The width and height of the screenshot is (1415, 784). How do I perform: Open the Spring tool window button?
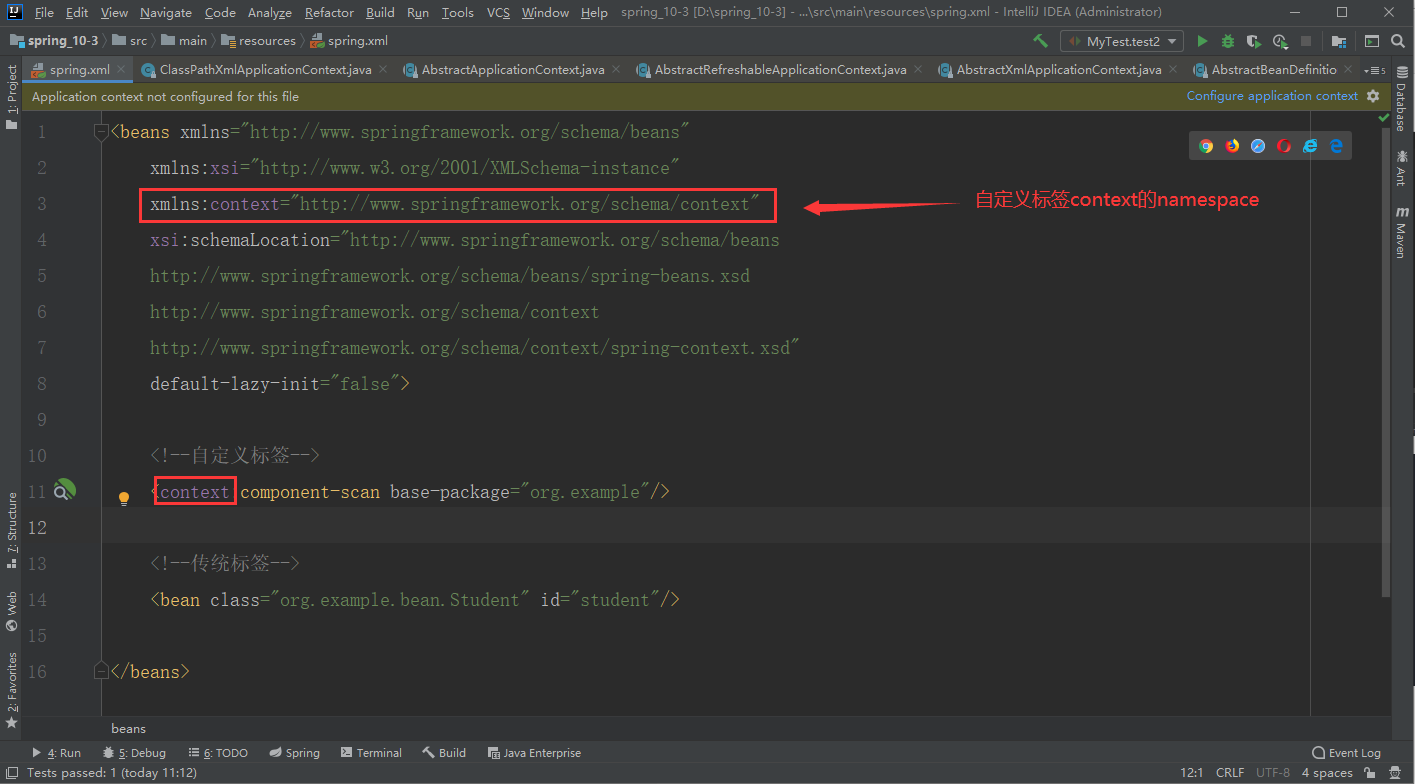coord(293,753)
